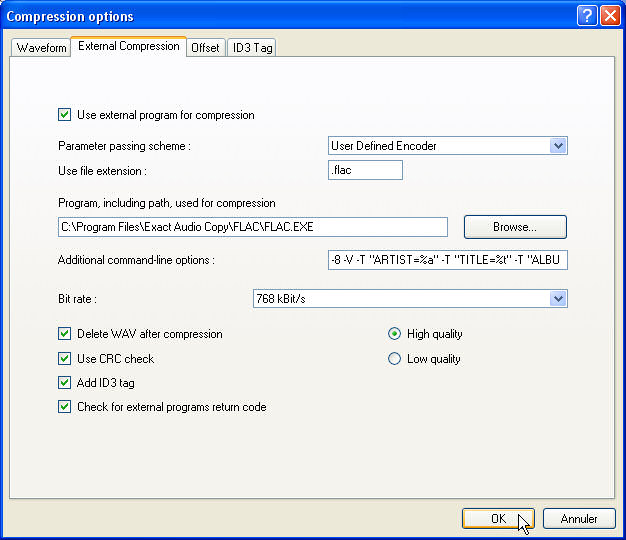
Task: Choose the Low quality radio option
Action: click(x=394, y=359)
